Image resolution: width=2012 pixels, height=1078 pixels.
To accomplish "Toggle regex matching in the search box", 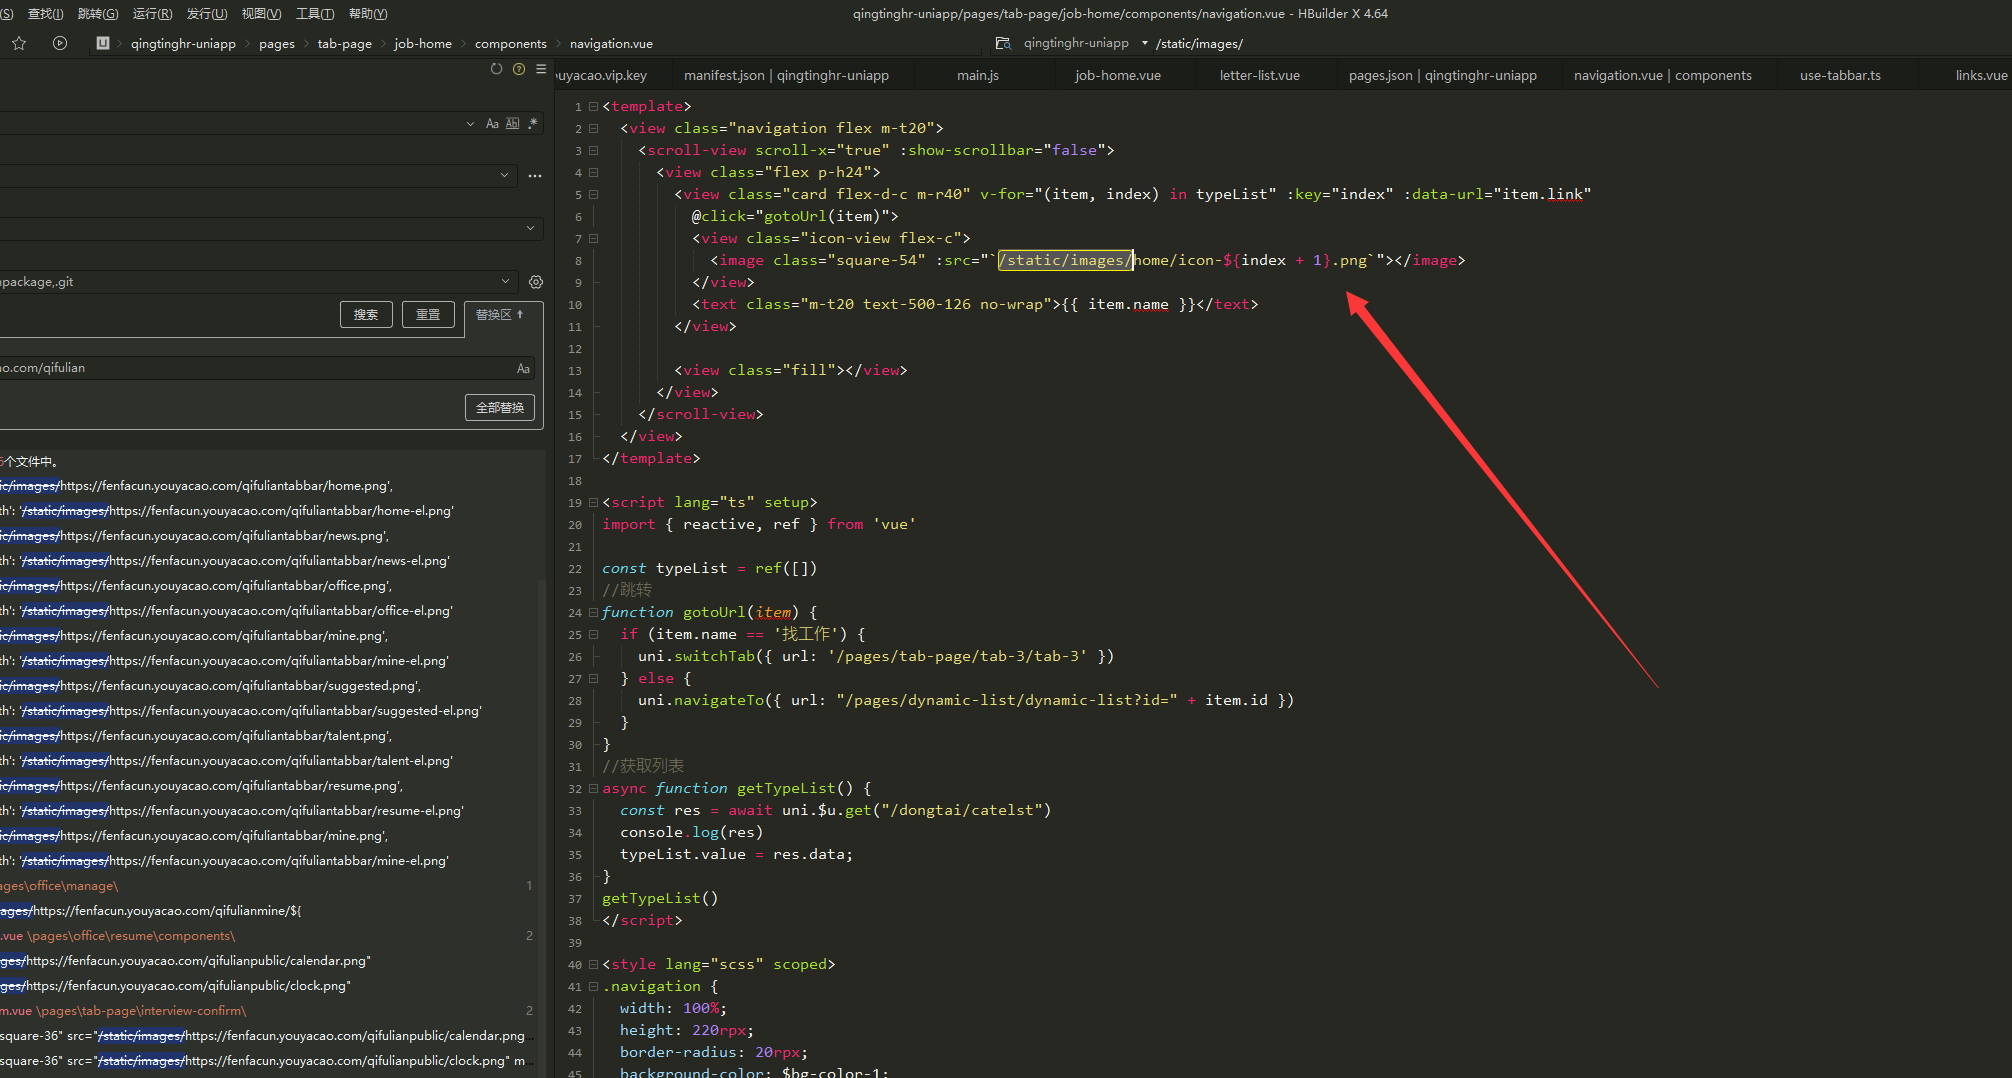I will (x=533, y=123).
